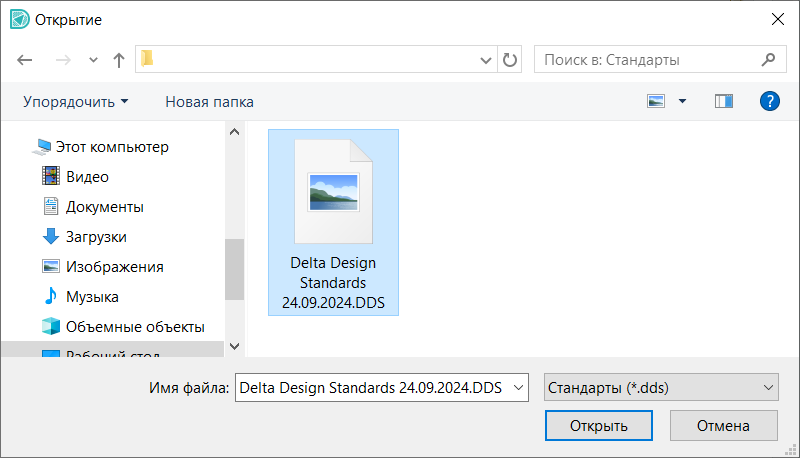This screenshot has height=458, width=800.
Task: Click the Изображения picture icon
Action: click(x=51, y=266)
